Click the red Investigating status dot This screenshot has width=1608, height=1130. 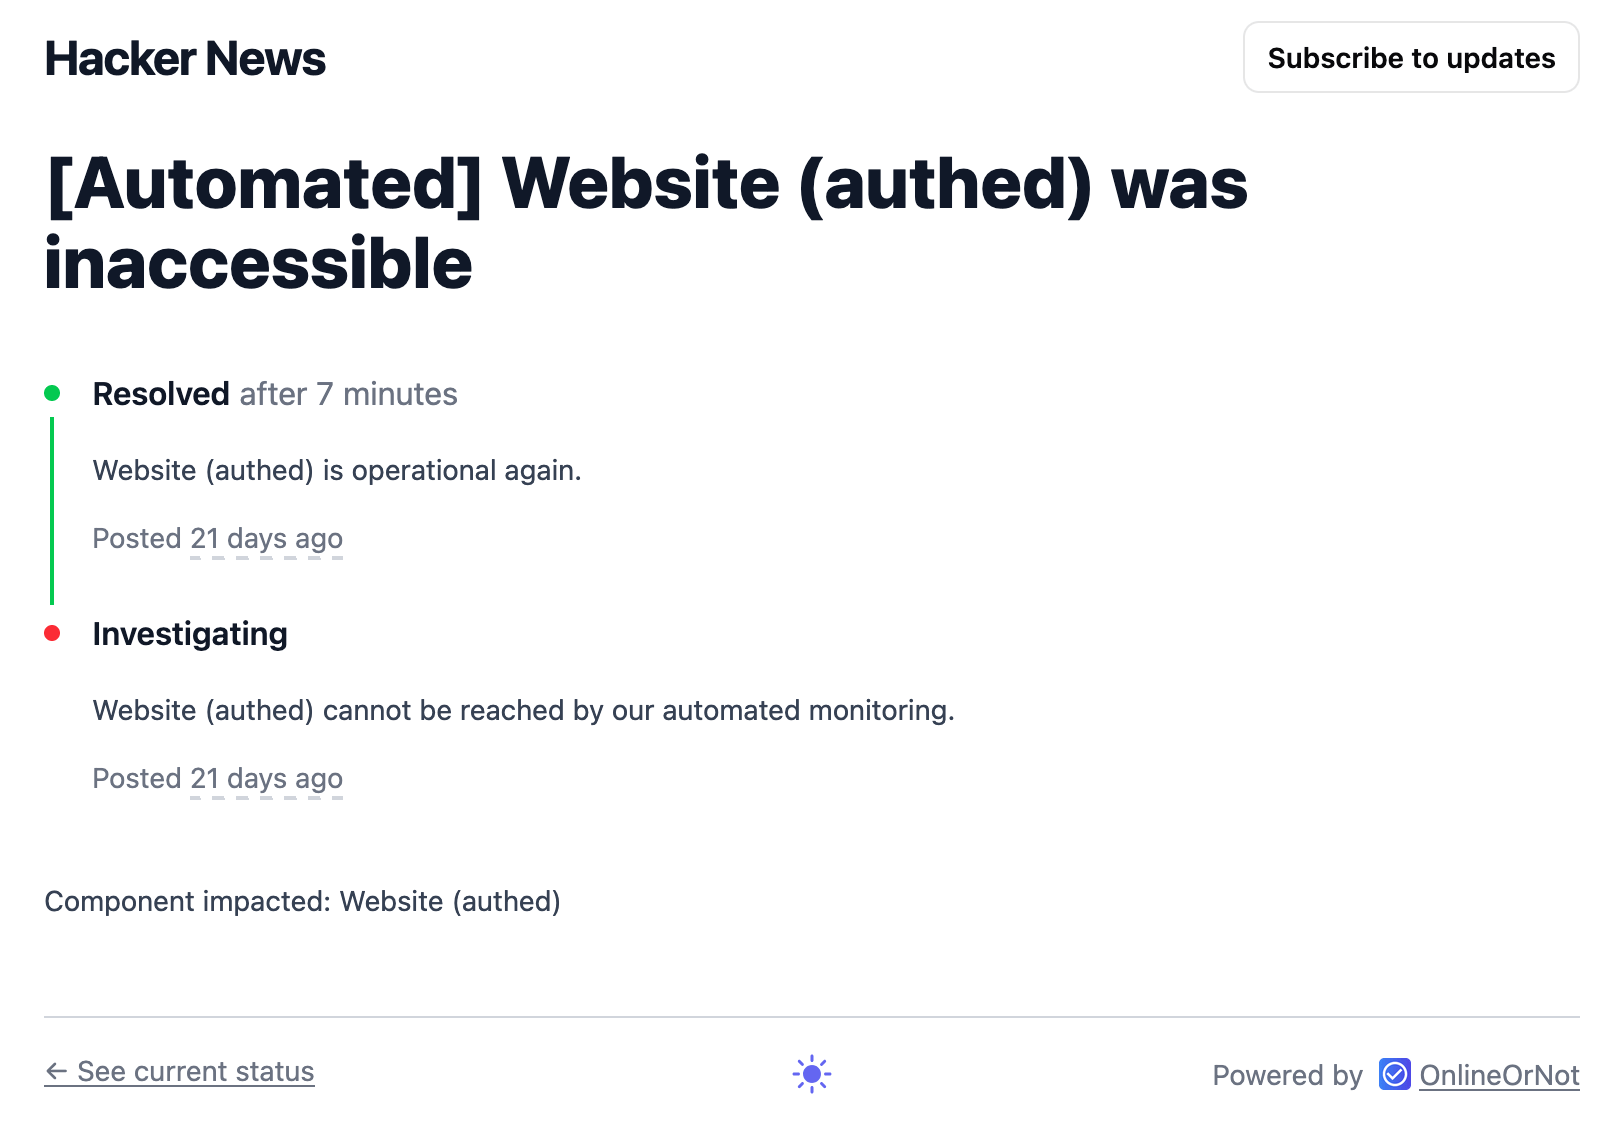pos(52,633)
